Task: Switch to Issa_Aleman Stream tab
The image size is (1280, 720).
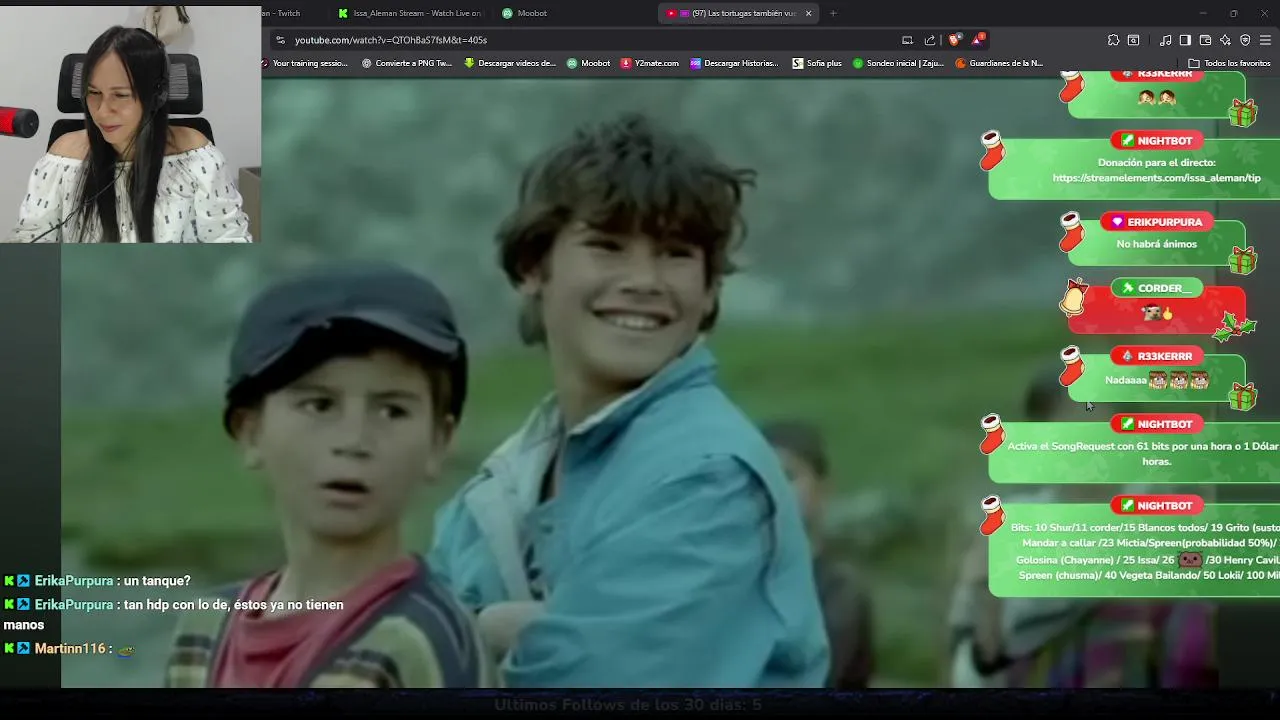Action: pyautogui.click(x=410, y=13)
